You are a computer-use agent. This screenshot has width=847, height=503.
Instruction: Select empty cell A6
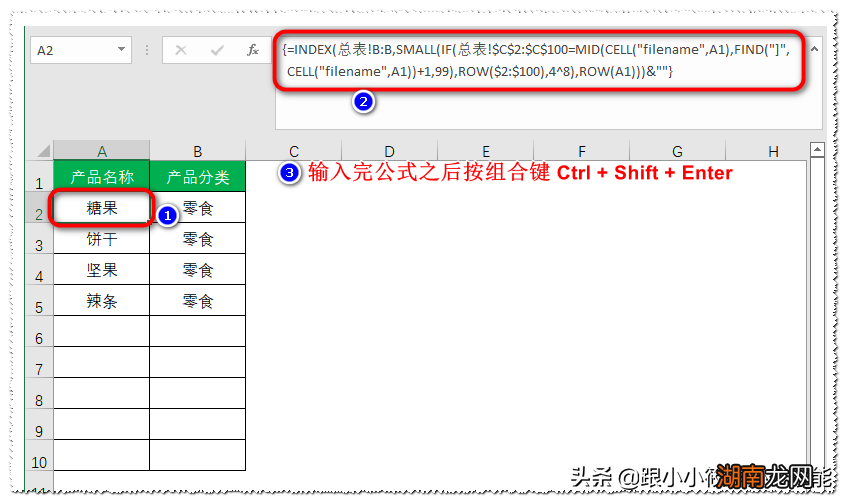coord(102,331)
